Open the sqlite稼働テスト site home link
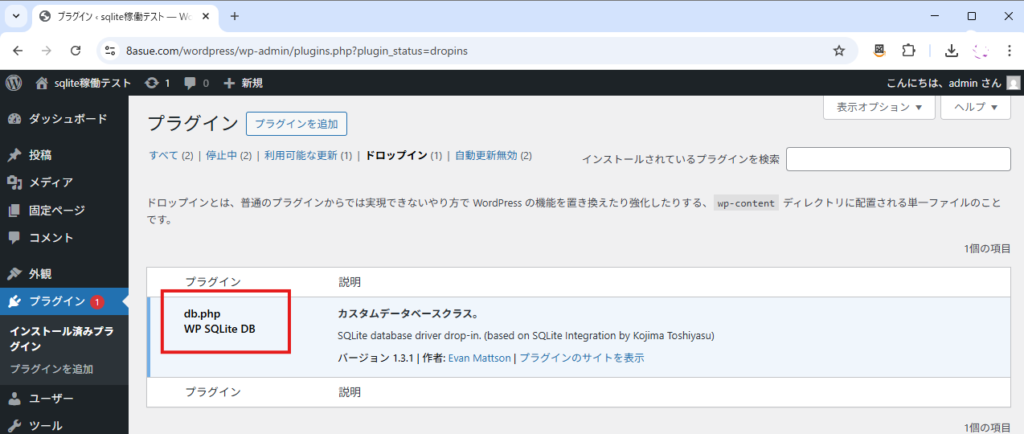 (84, 83)
